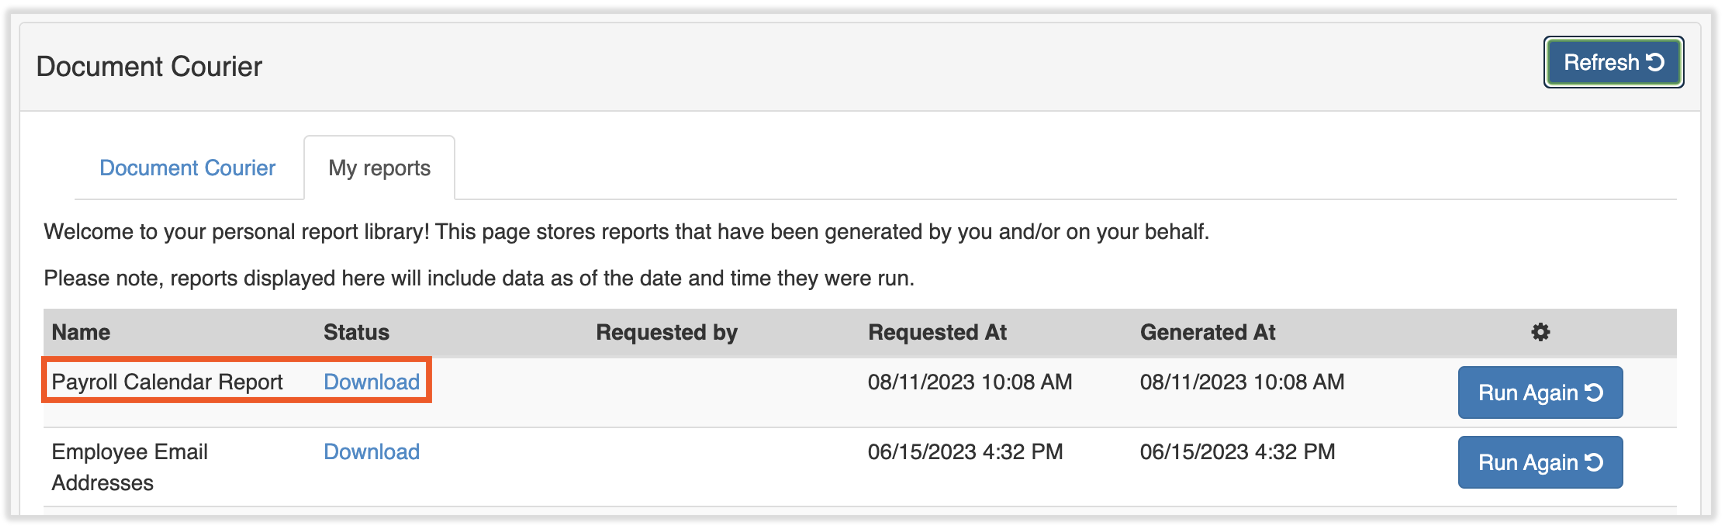Click the 08/11/2023 Requested At cell
1722x526 pixels.
tap(969, 382)
